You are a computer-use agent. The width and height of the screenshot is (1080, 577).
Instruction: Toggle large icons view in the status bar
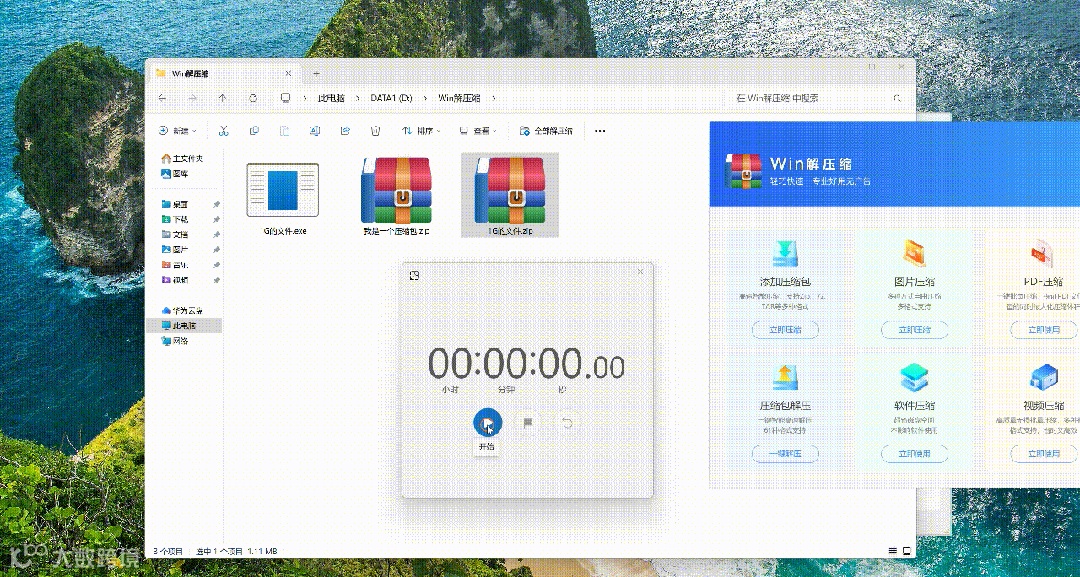(905, 549)
